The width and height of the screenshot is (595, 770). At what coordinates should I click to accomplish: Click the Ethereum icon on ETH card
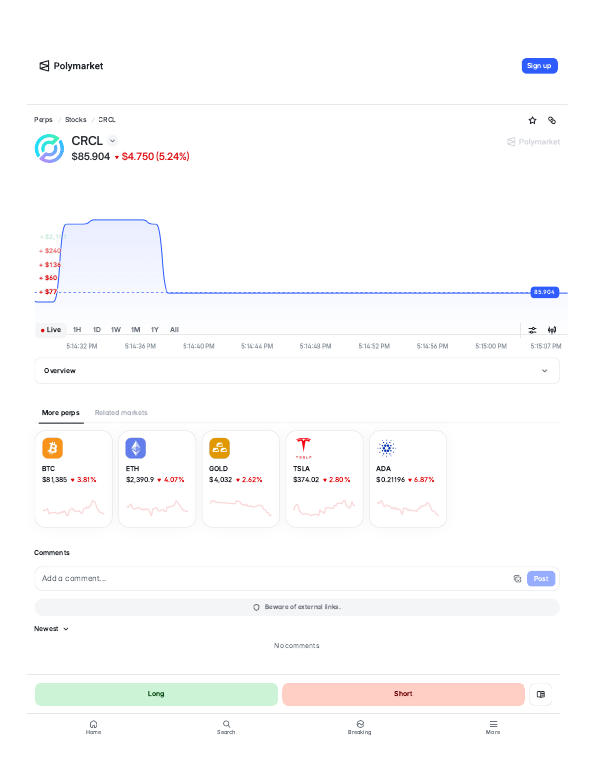[135, 448]
